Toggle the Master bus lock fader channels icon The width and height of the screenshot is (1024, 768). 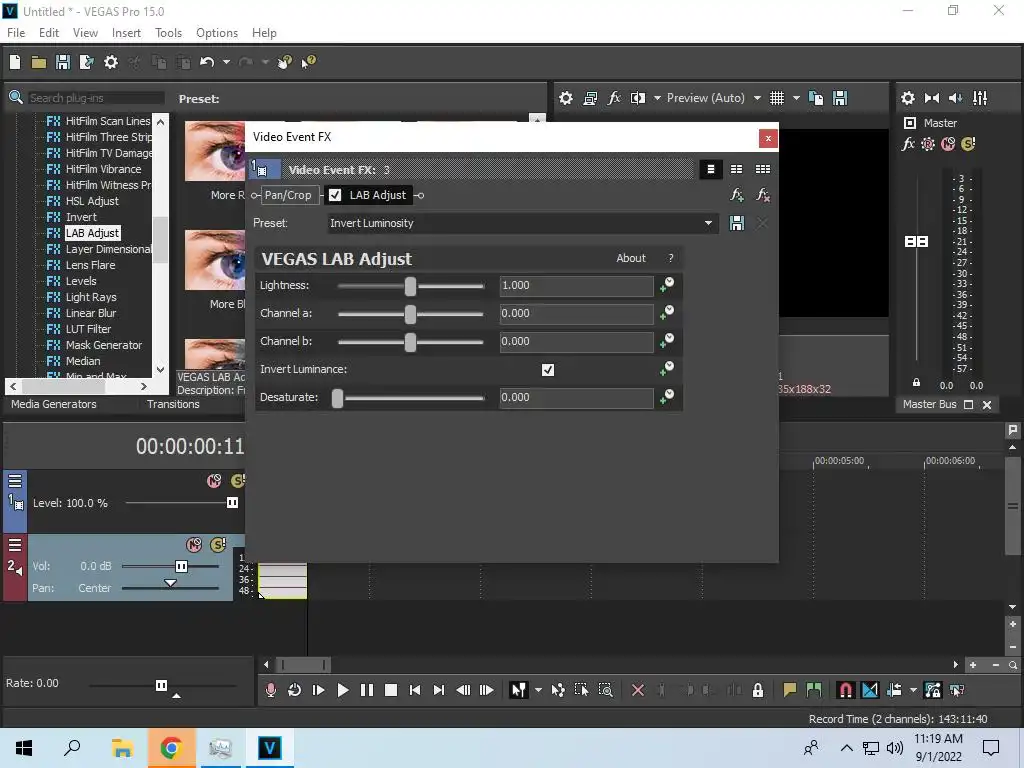[916, 383]
